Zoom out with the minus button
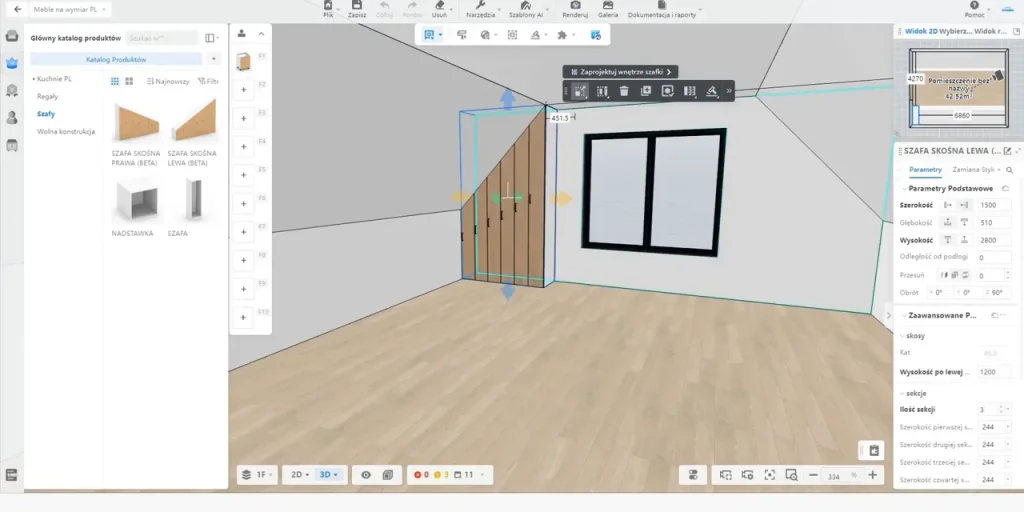 [x=813, y=475]
